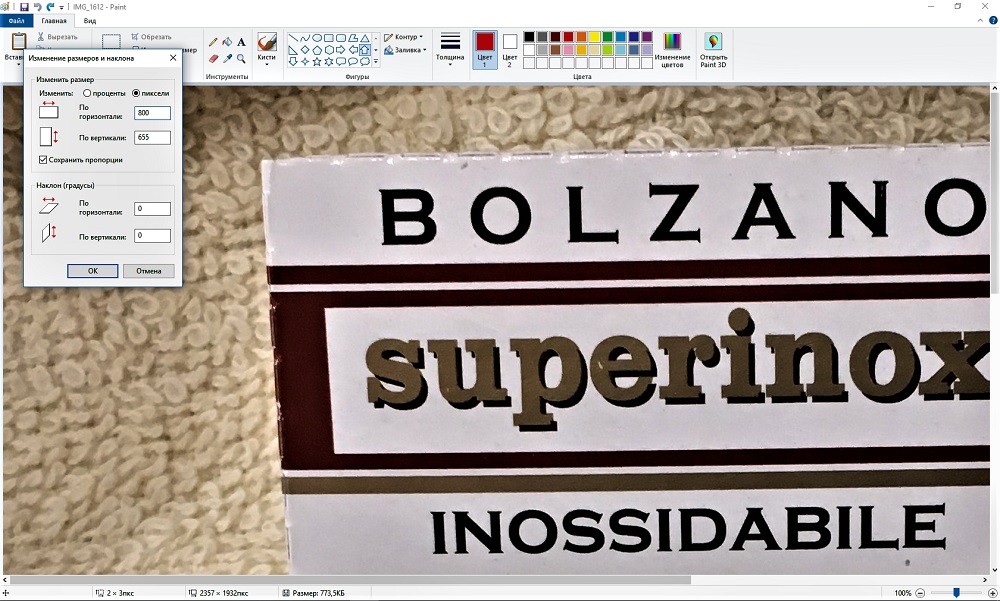Click status bar text 2357 × 1932пкс
The width and height of the screenshot is (1000, 601).
coord(224,593)
